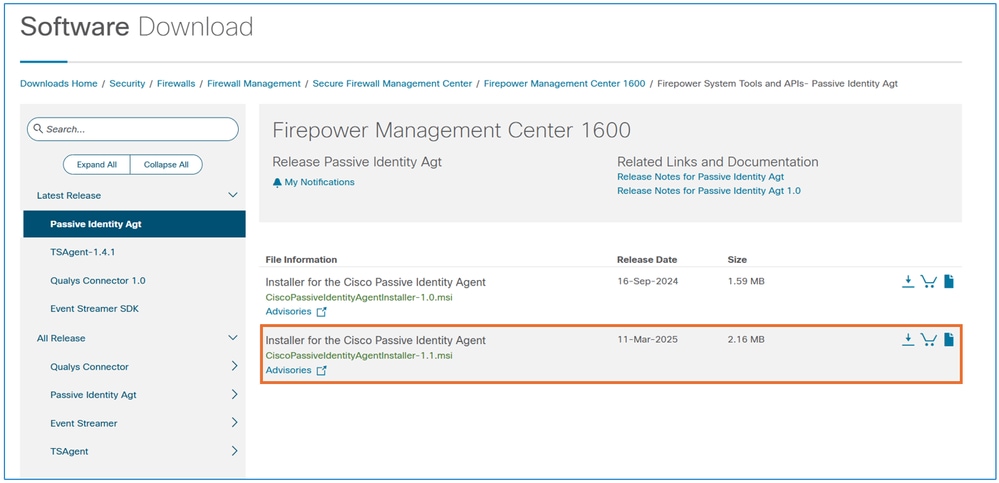Open external Advisories icon for 1.1 installer
Image resolution: width=999 pixels, height=483 pixels.
point(322,370)
